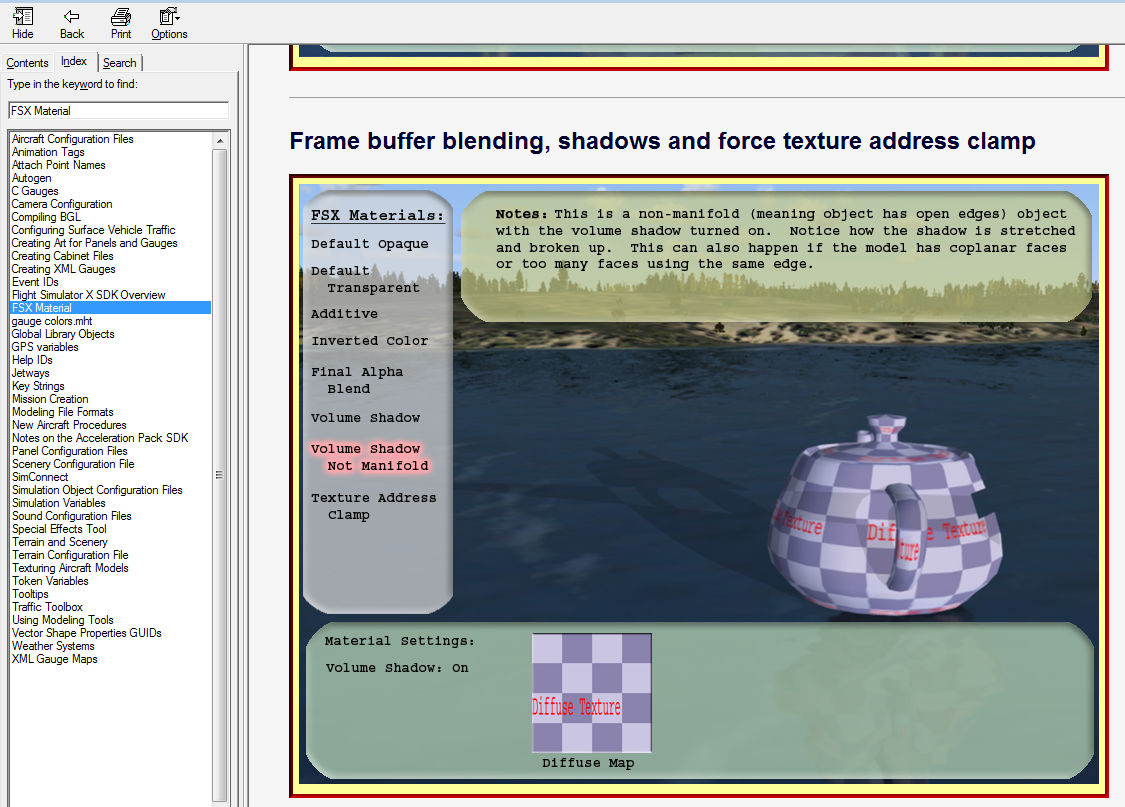Screen dimensions: 1125x807
Task: Select 'Creating Art for Panels and Gauges'
Action: tap(95, 243)
